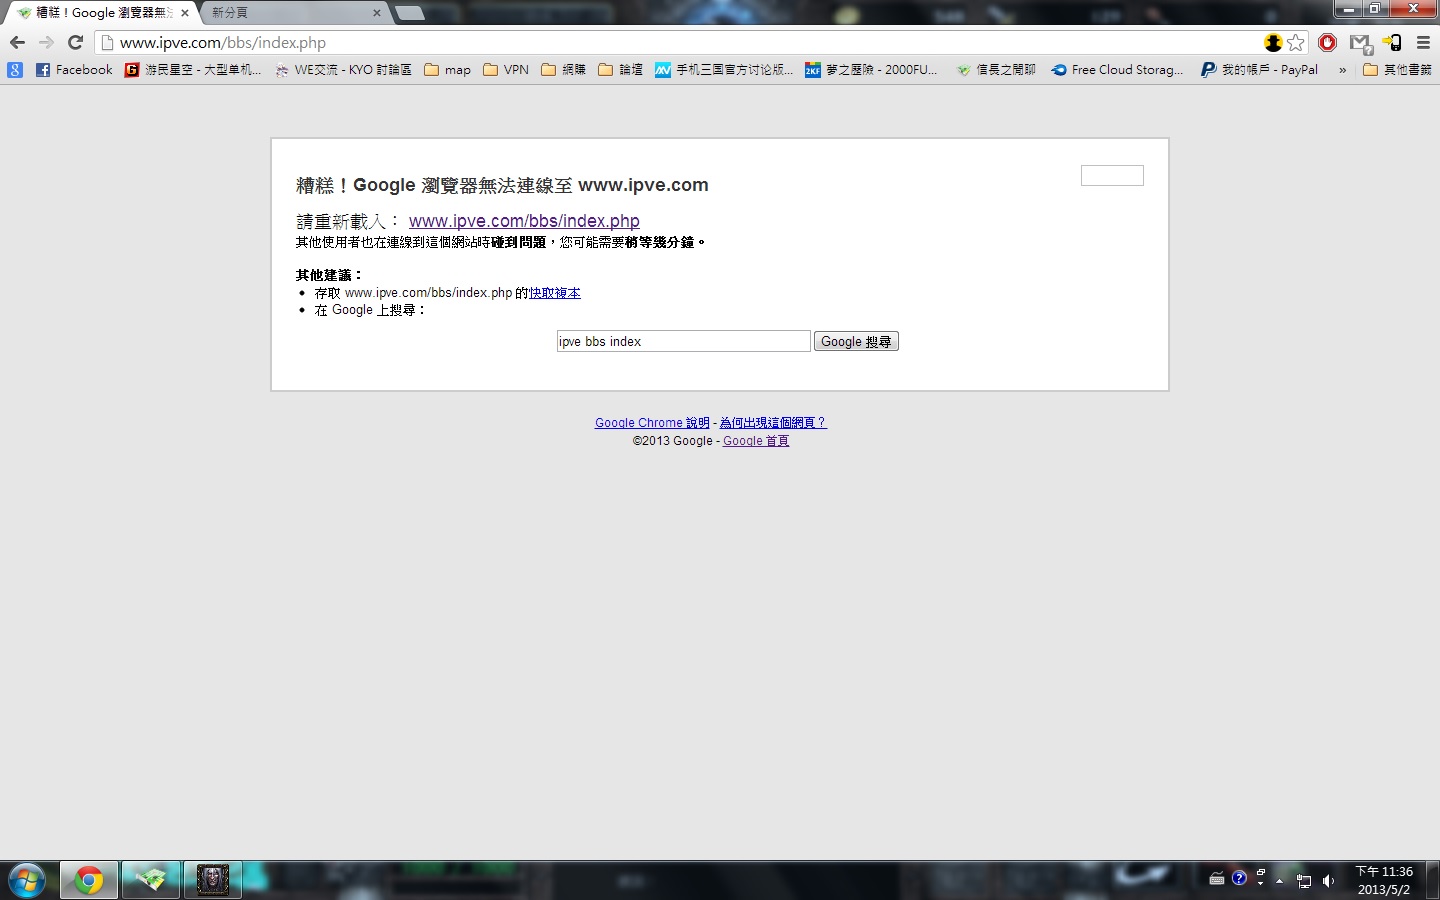Screen dimensions: 1440x900
Task: Open the dark game icon in taskbar
Action: click(213, 880)
